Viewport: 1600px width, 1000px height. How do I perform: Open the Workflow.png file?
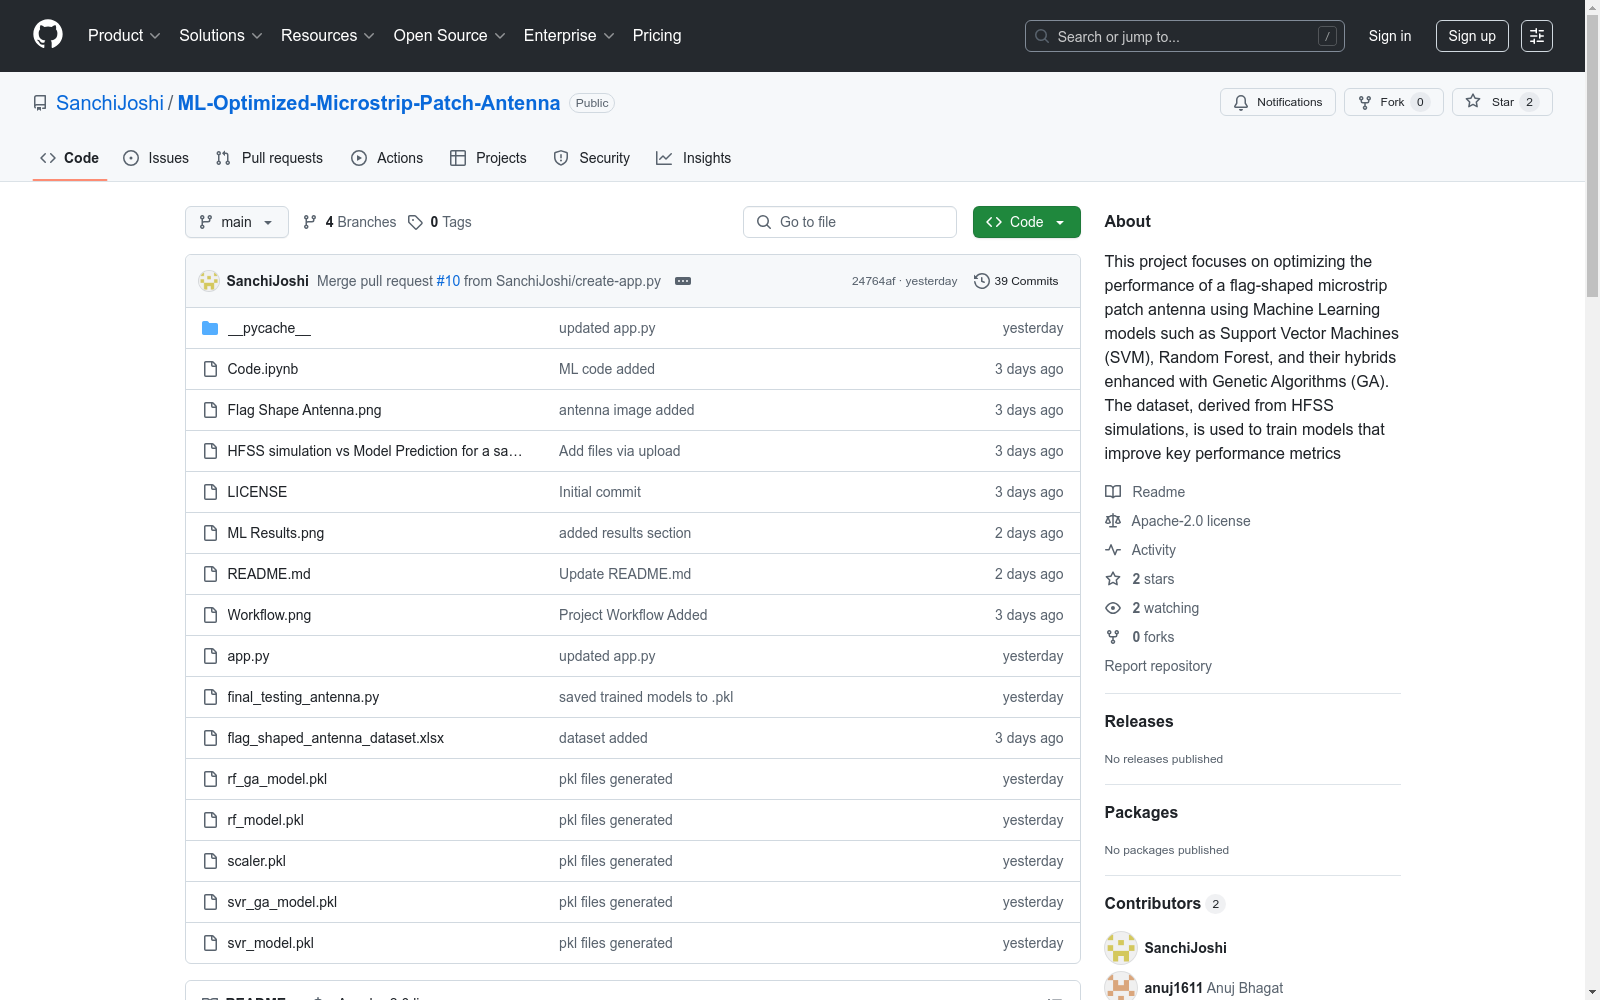click(269, 615)
